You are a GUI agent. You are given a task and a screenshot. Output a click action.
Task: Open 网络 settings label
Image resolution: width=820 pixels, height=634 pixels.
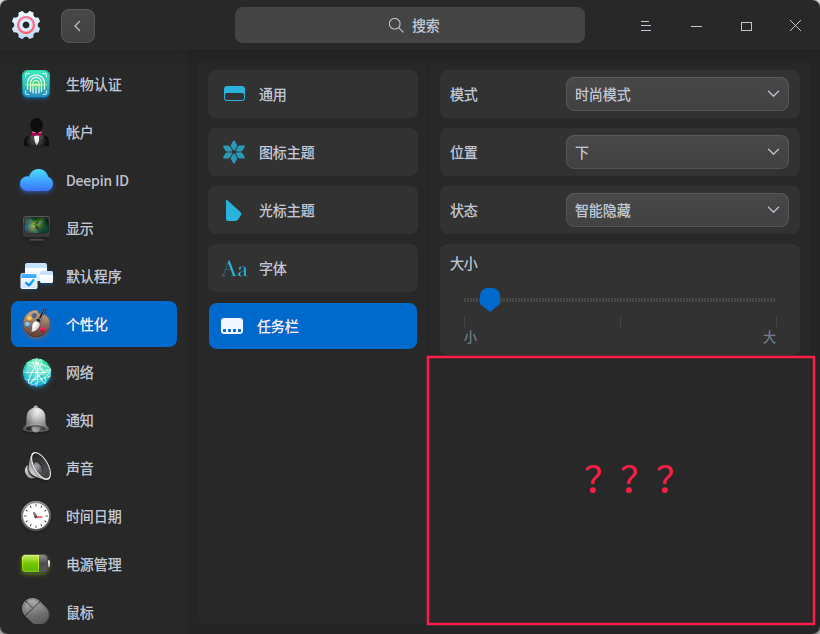pyautogui.click(x=79, y=372)
